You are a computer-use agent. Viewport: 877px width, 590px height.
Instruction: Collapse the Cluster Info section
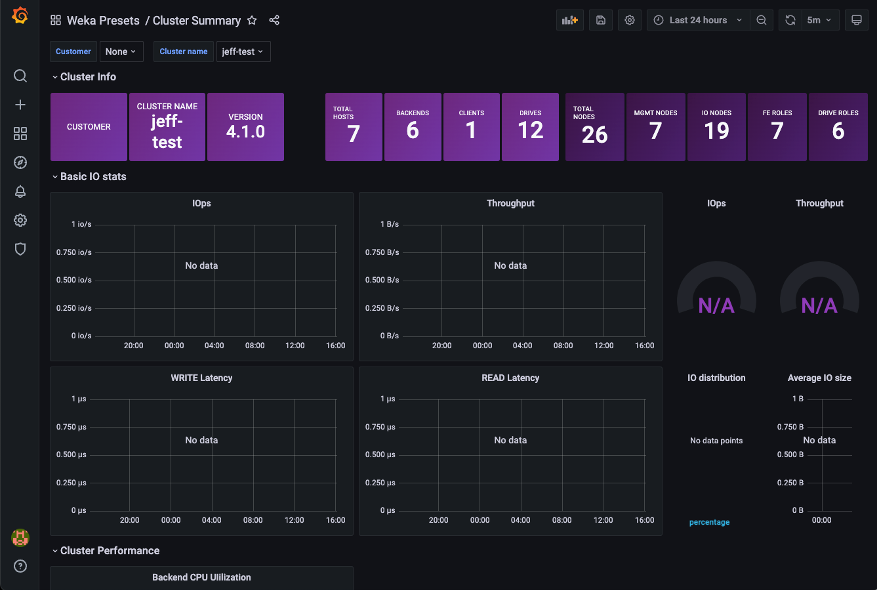pos(87,77)
